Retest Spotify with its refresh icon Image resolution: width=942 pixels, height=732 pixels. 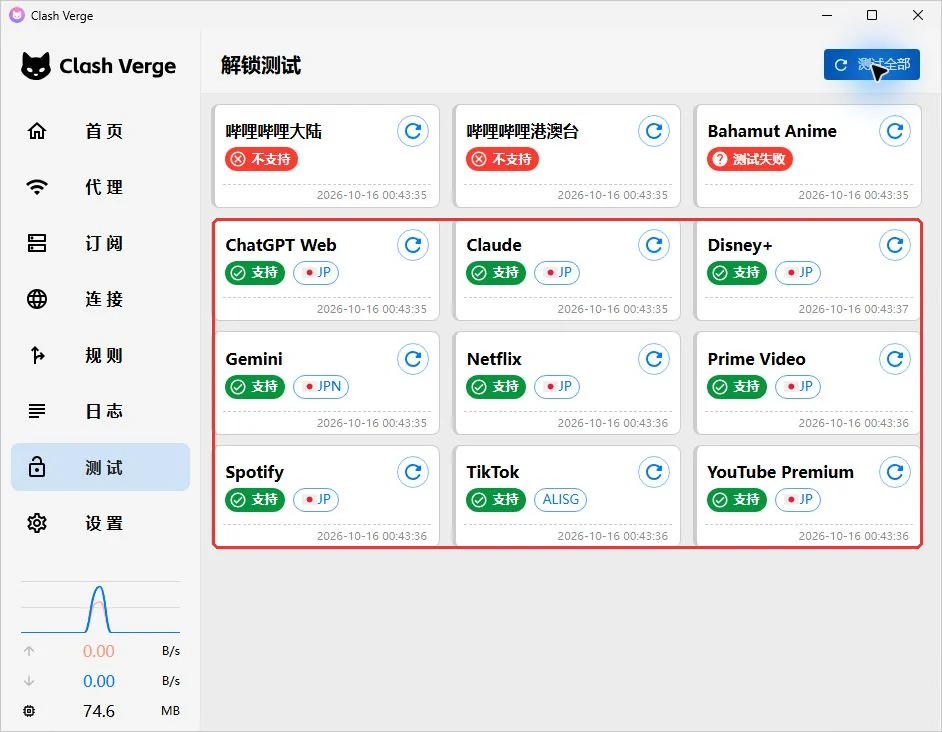coord(413,472)
